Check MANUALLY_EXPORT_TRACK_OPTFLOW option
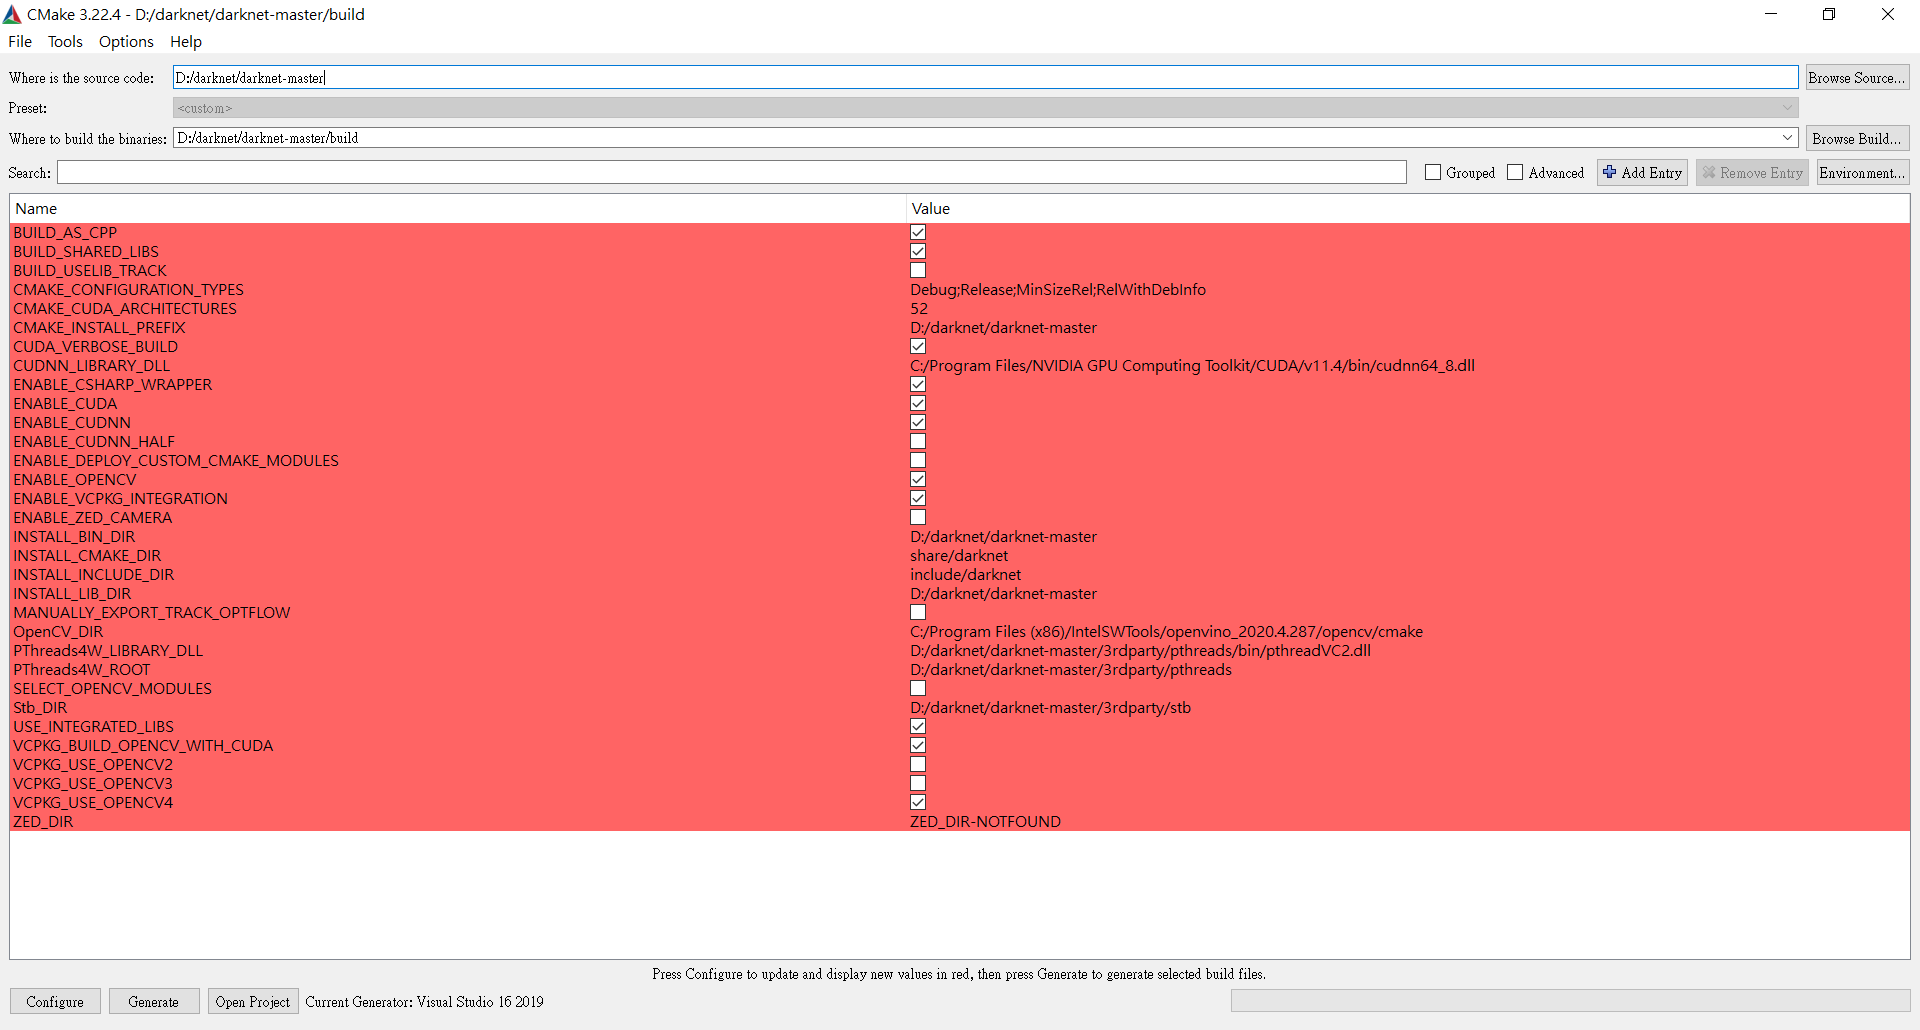 click(x=918, y=612)
